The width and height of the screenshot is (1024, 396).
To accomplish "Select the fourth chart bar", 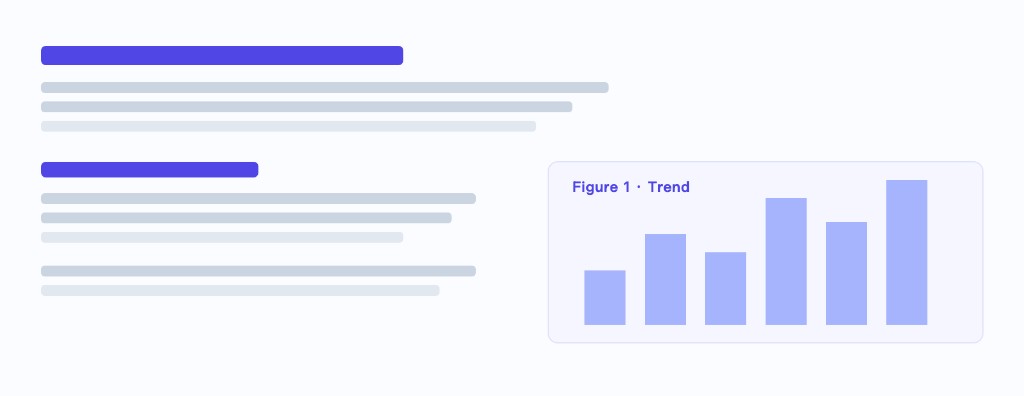I will [786, 261].
